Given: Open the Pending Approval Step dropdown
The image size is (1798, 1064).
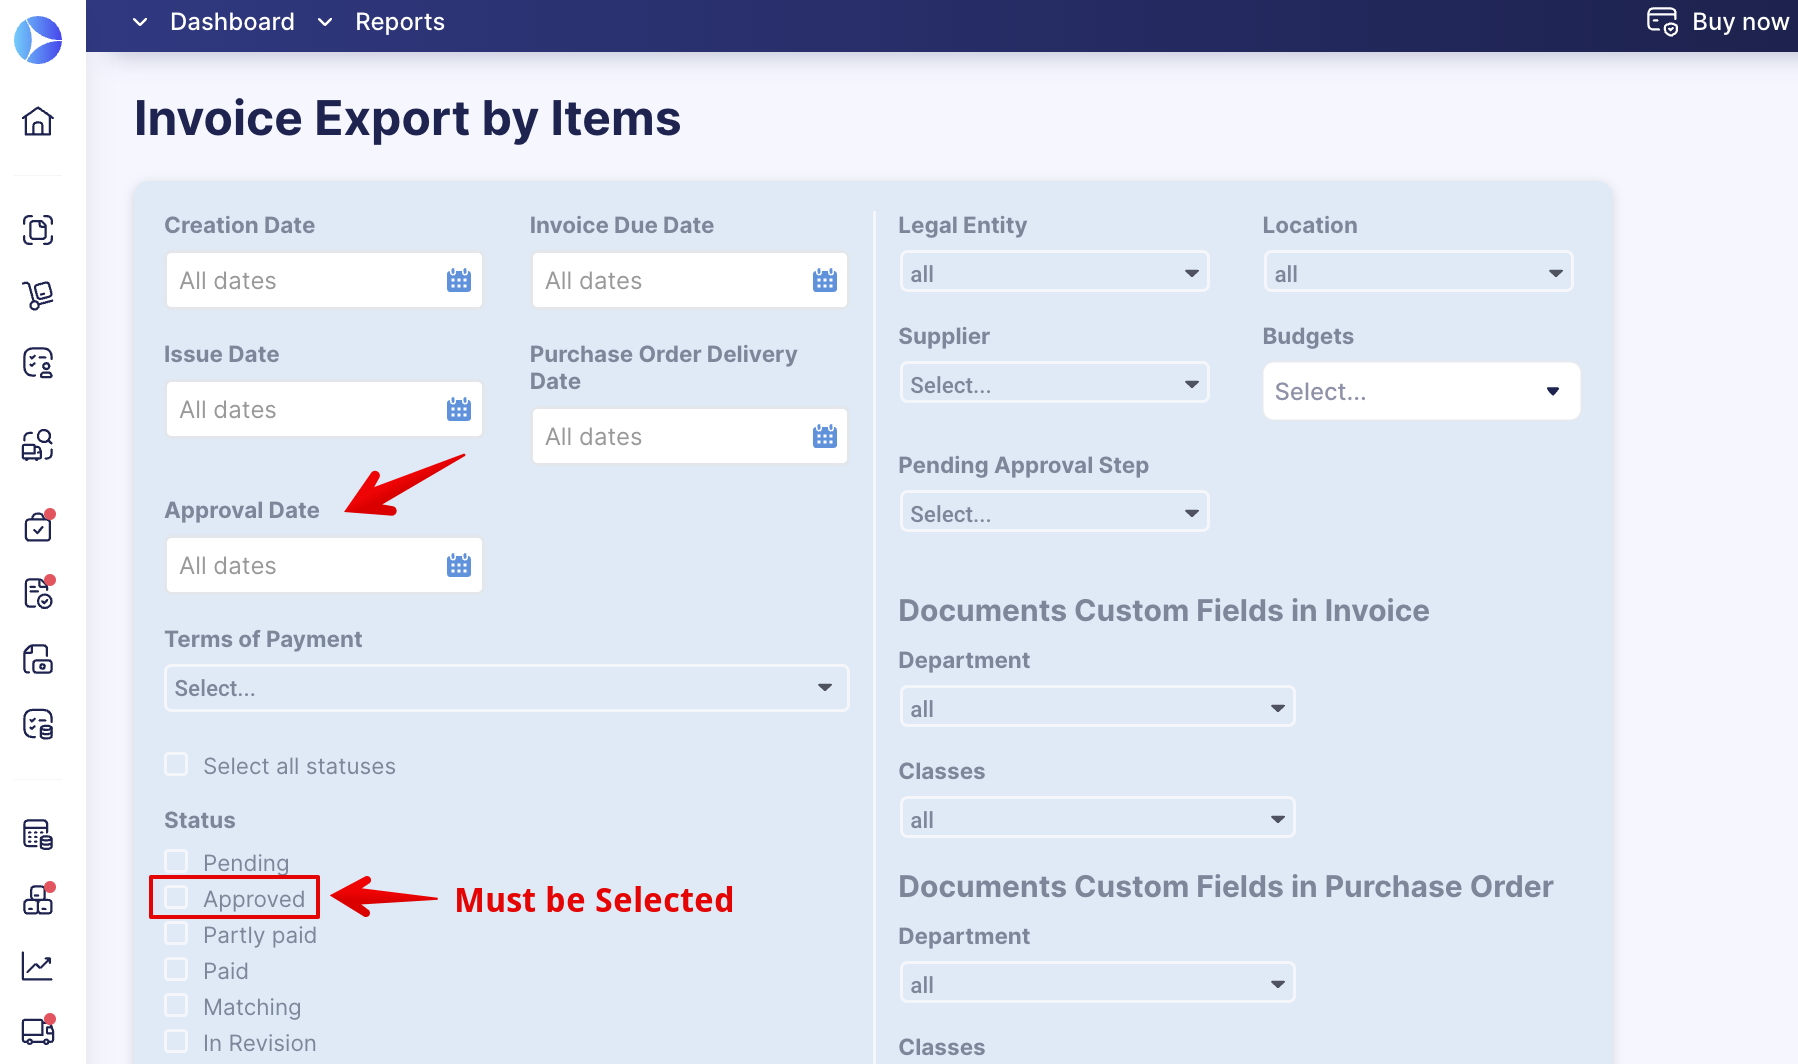Looking at the screenshot, I should tap(1054, 513).
